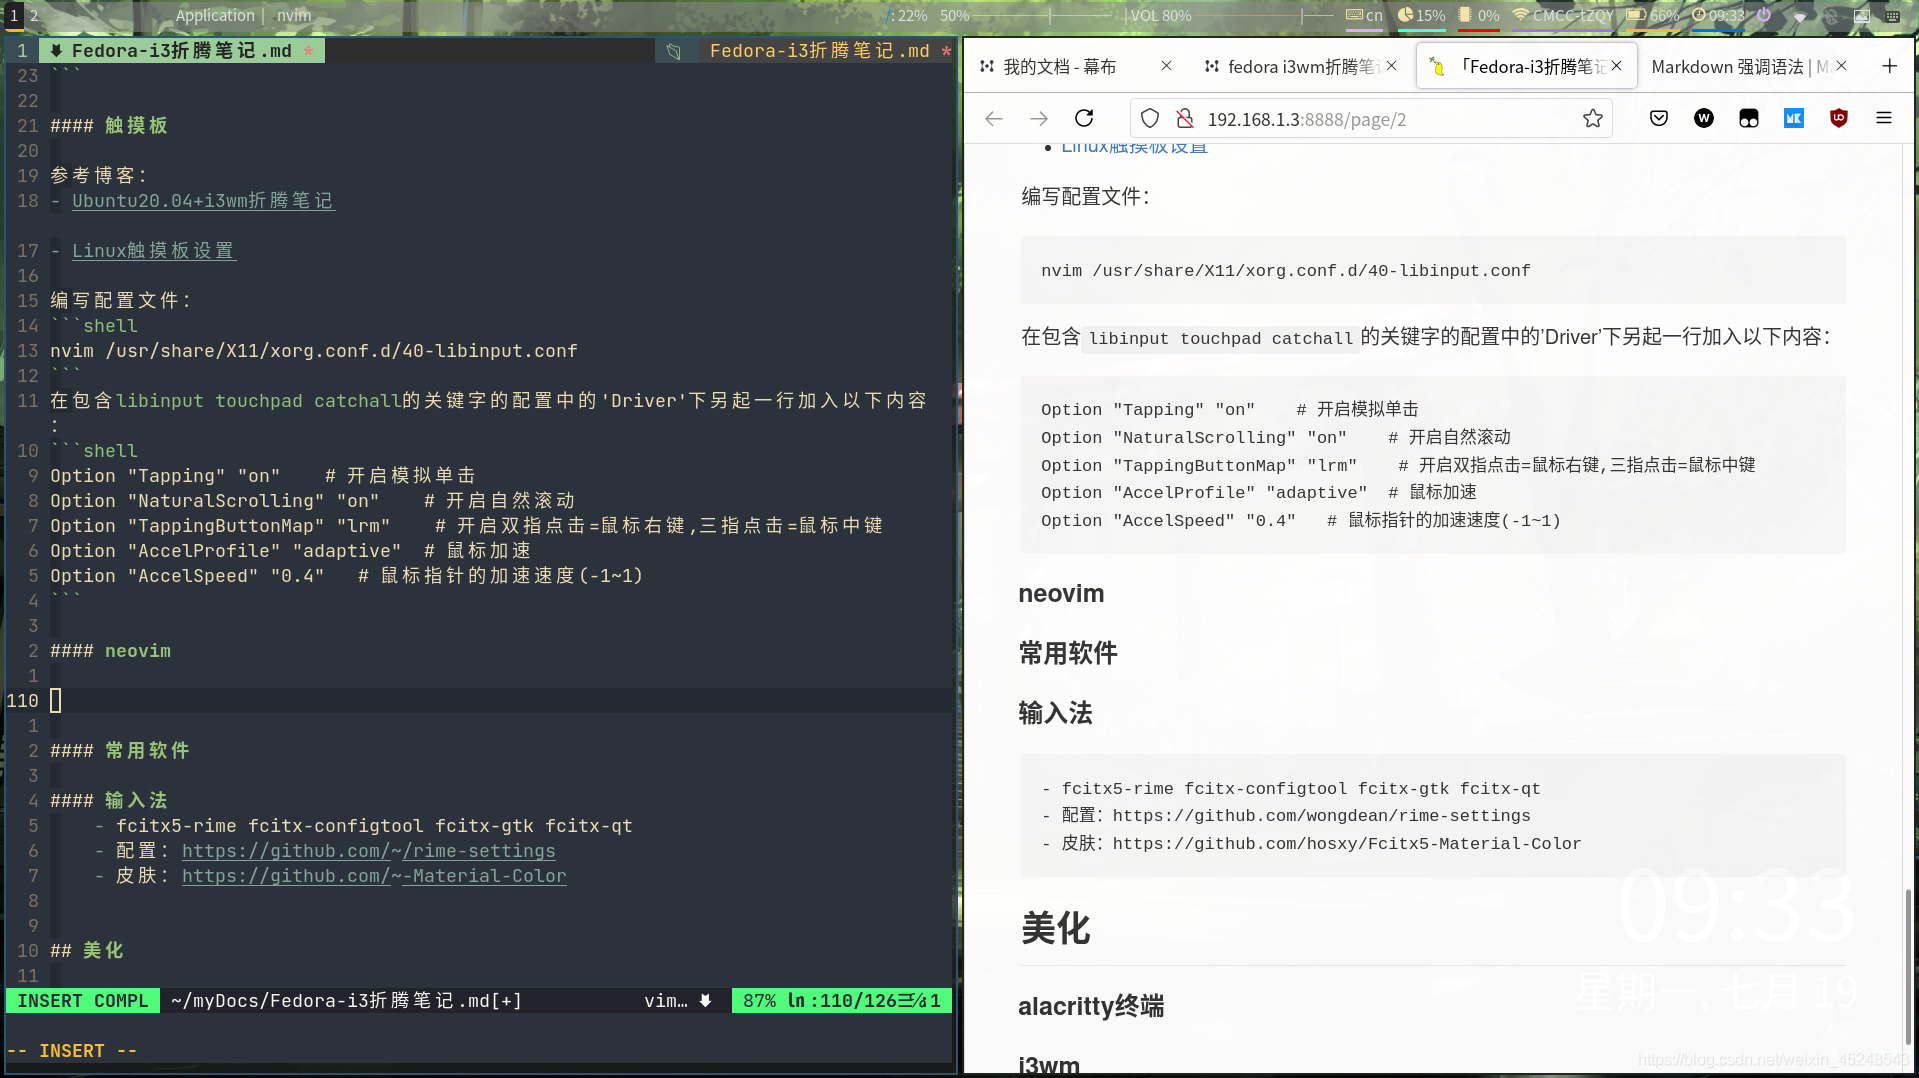Screen dimensions: 1919x1078
Task: Click the 美化 heading in preview
Action: point(1055,928)
